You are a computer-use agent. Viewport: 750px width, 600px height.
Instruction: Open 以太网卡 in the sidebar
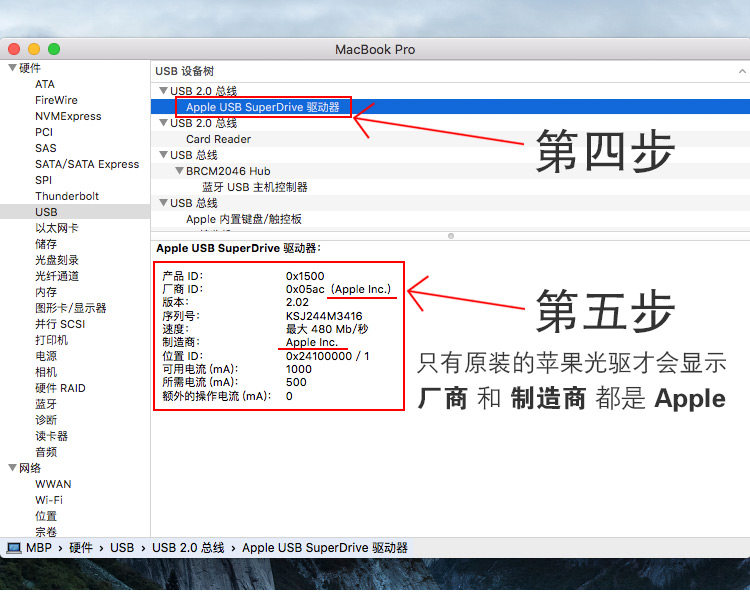click(56, 228)
